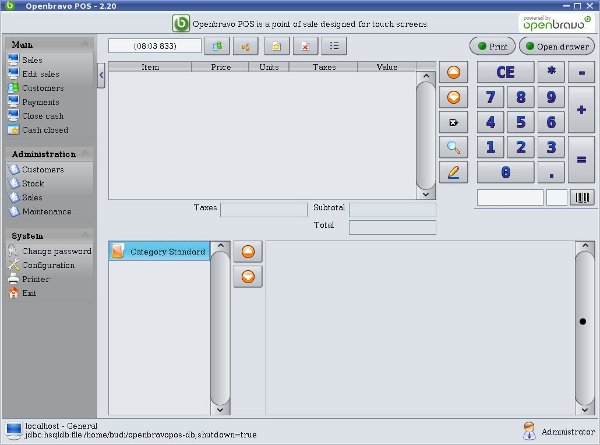This screenshot has width=600, height=445.
Task: Edit the ticket line with pencil icon
Action: tap(453, 172)
